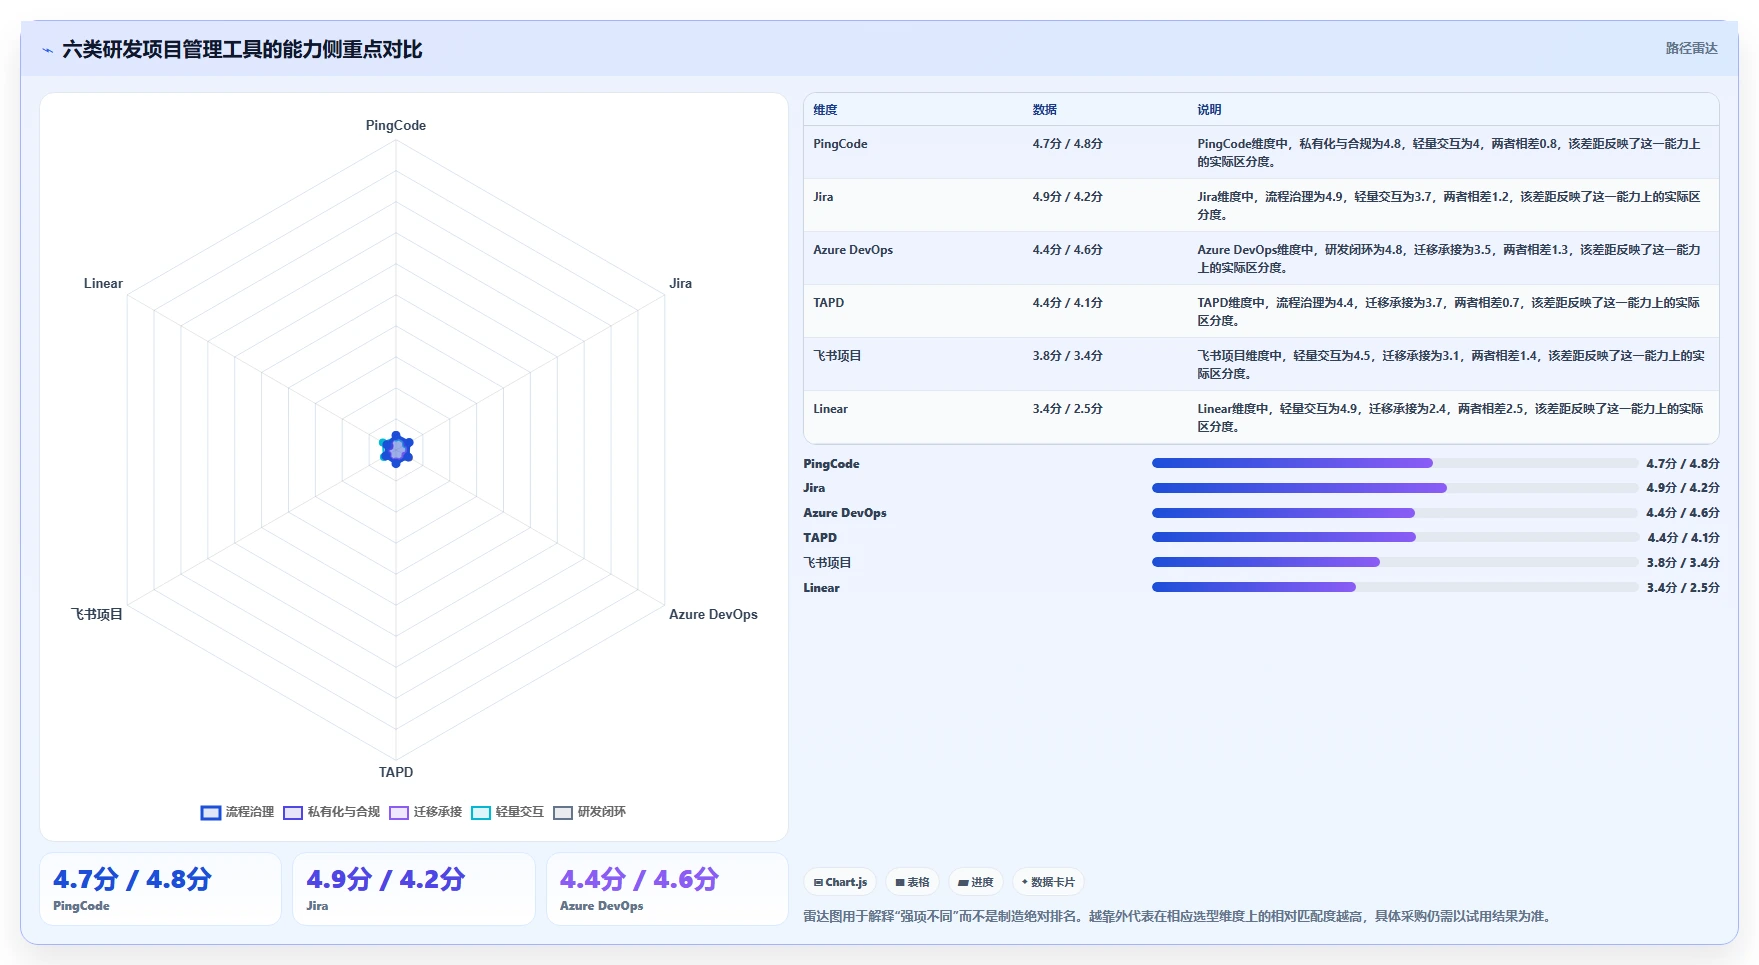Select the 进度 chip
The width and height of the screenshot is (1759, 965).
coord(976,882)
